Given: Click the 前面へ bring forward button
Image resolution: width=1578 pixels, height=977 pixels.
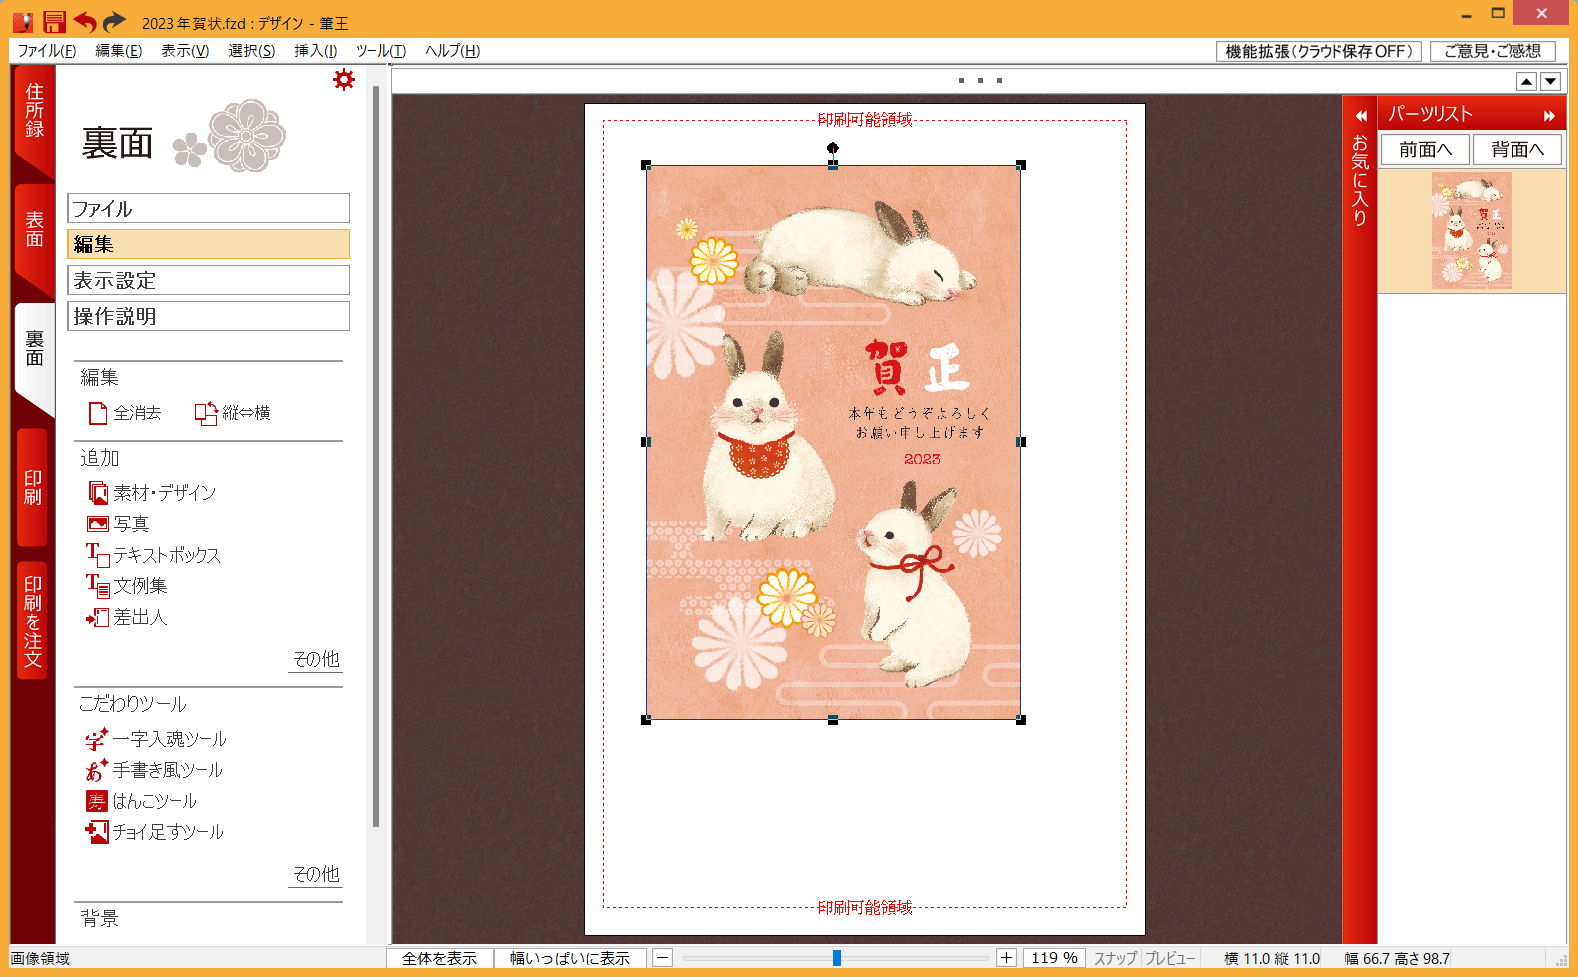Looking at the screenshot, I should point(1425,150).
